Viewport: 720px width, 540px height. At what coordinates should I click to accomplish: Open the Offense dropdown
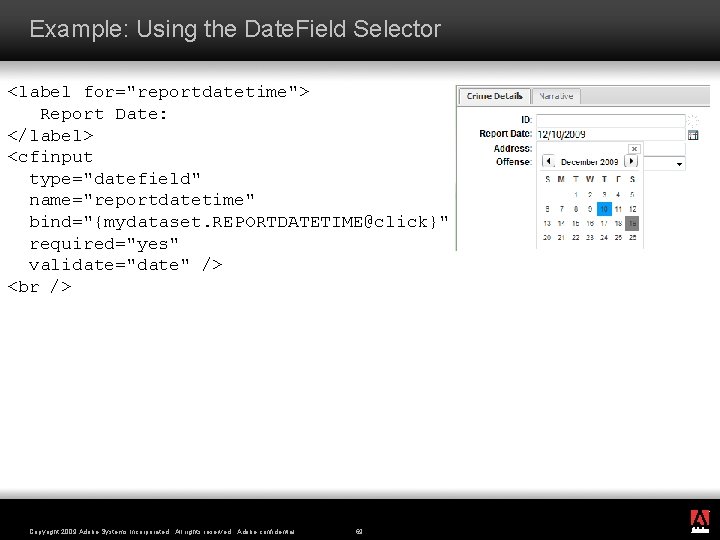pyautogui.click(x=680, y=163)
